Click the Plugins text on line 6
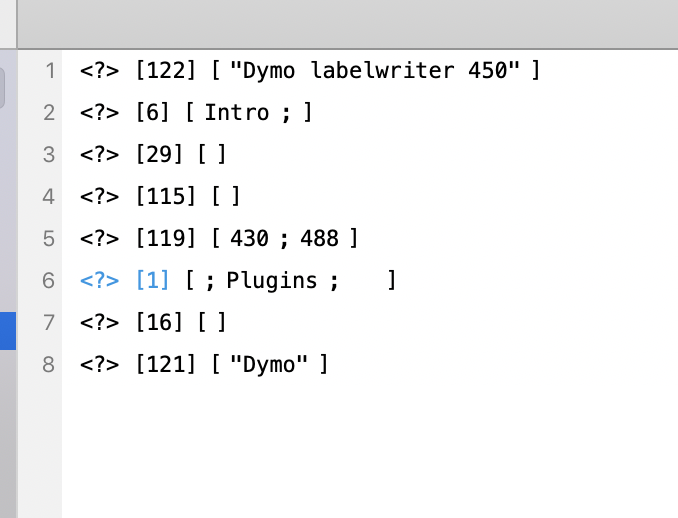 pos(272,281)
